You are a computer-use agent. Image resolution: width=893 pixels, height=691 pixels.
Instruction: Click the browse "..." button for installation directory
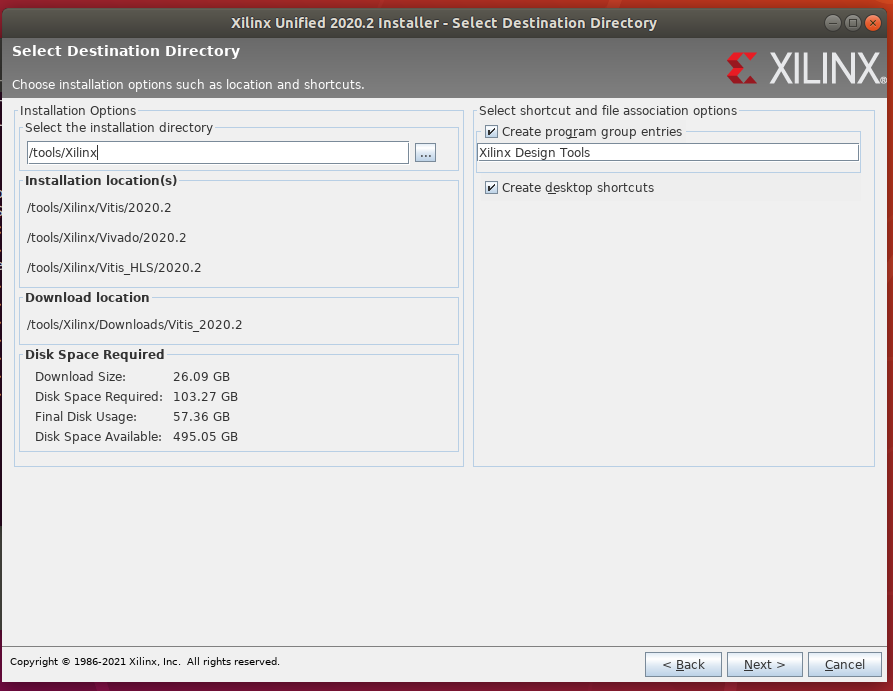click(x=425, y=153)
